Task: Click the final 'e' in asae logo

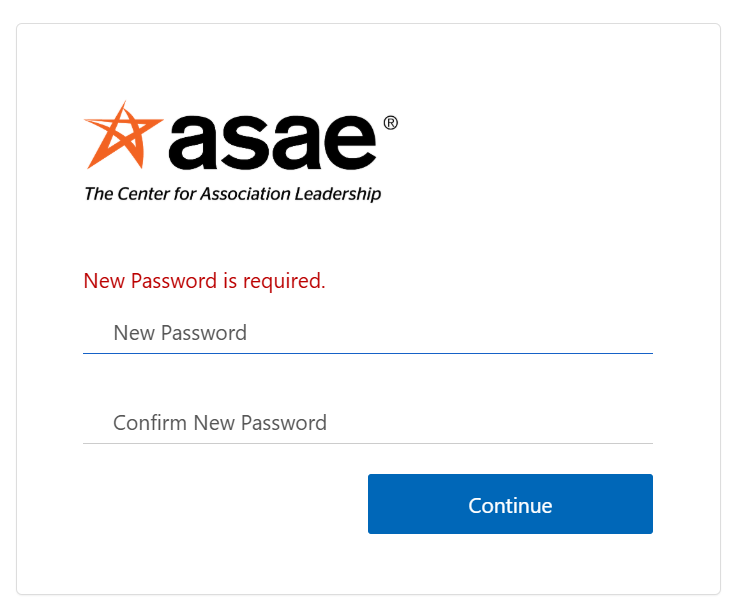Action: point(349,143)
